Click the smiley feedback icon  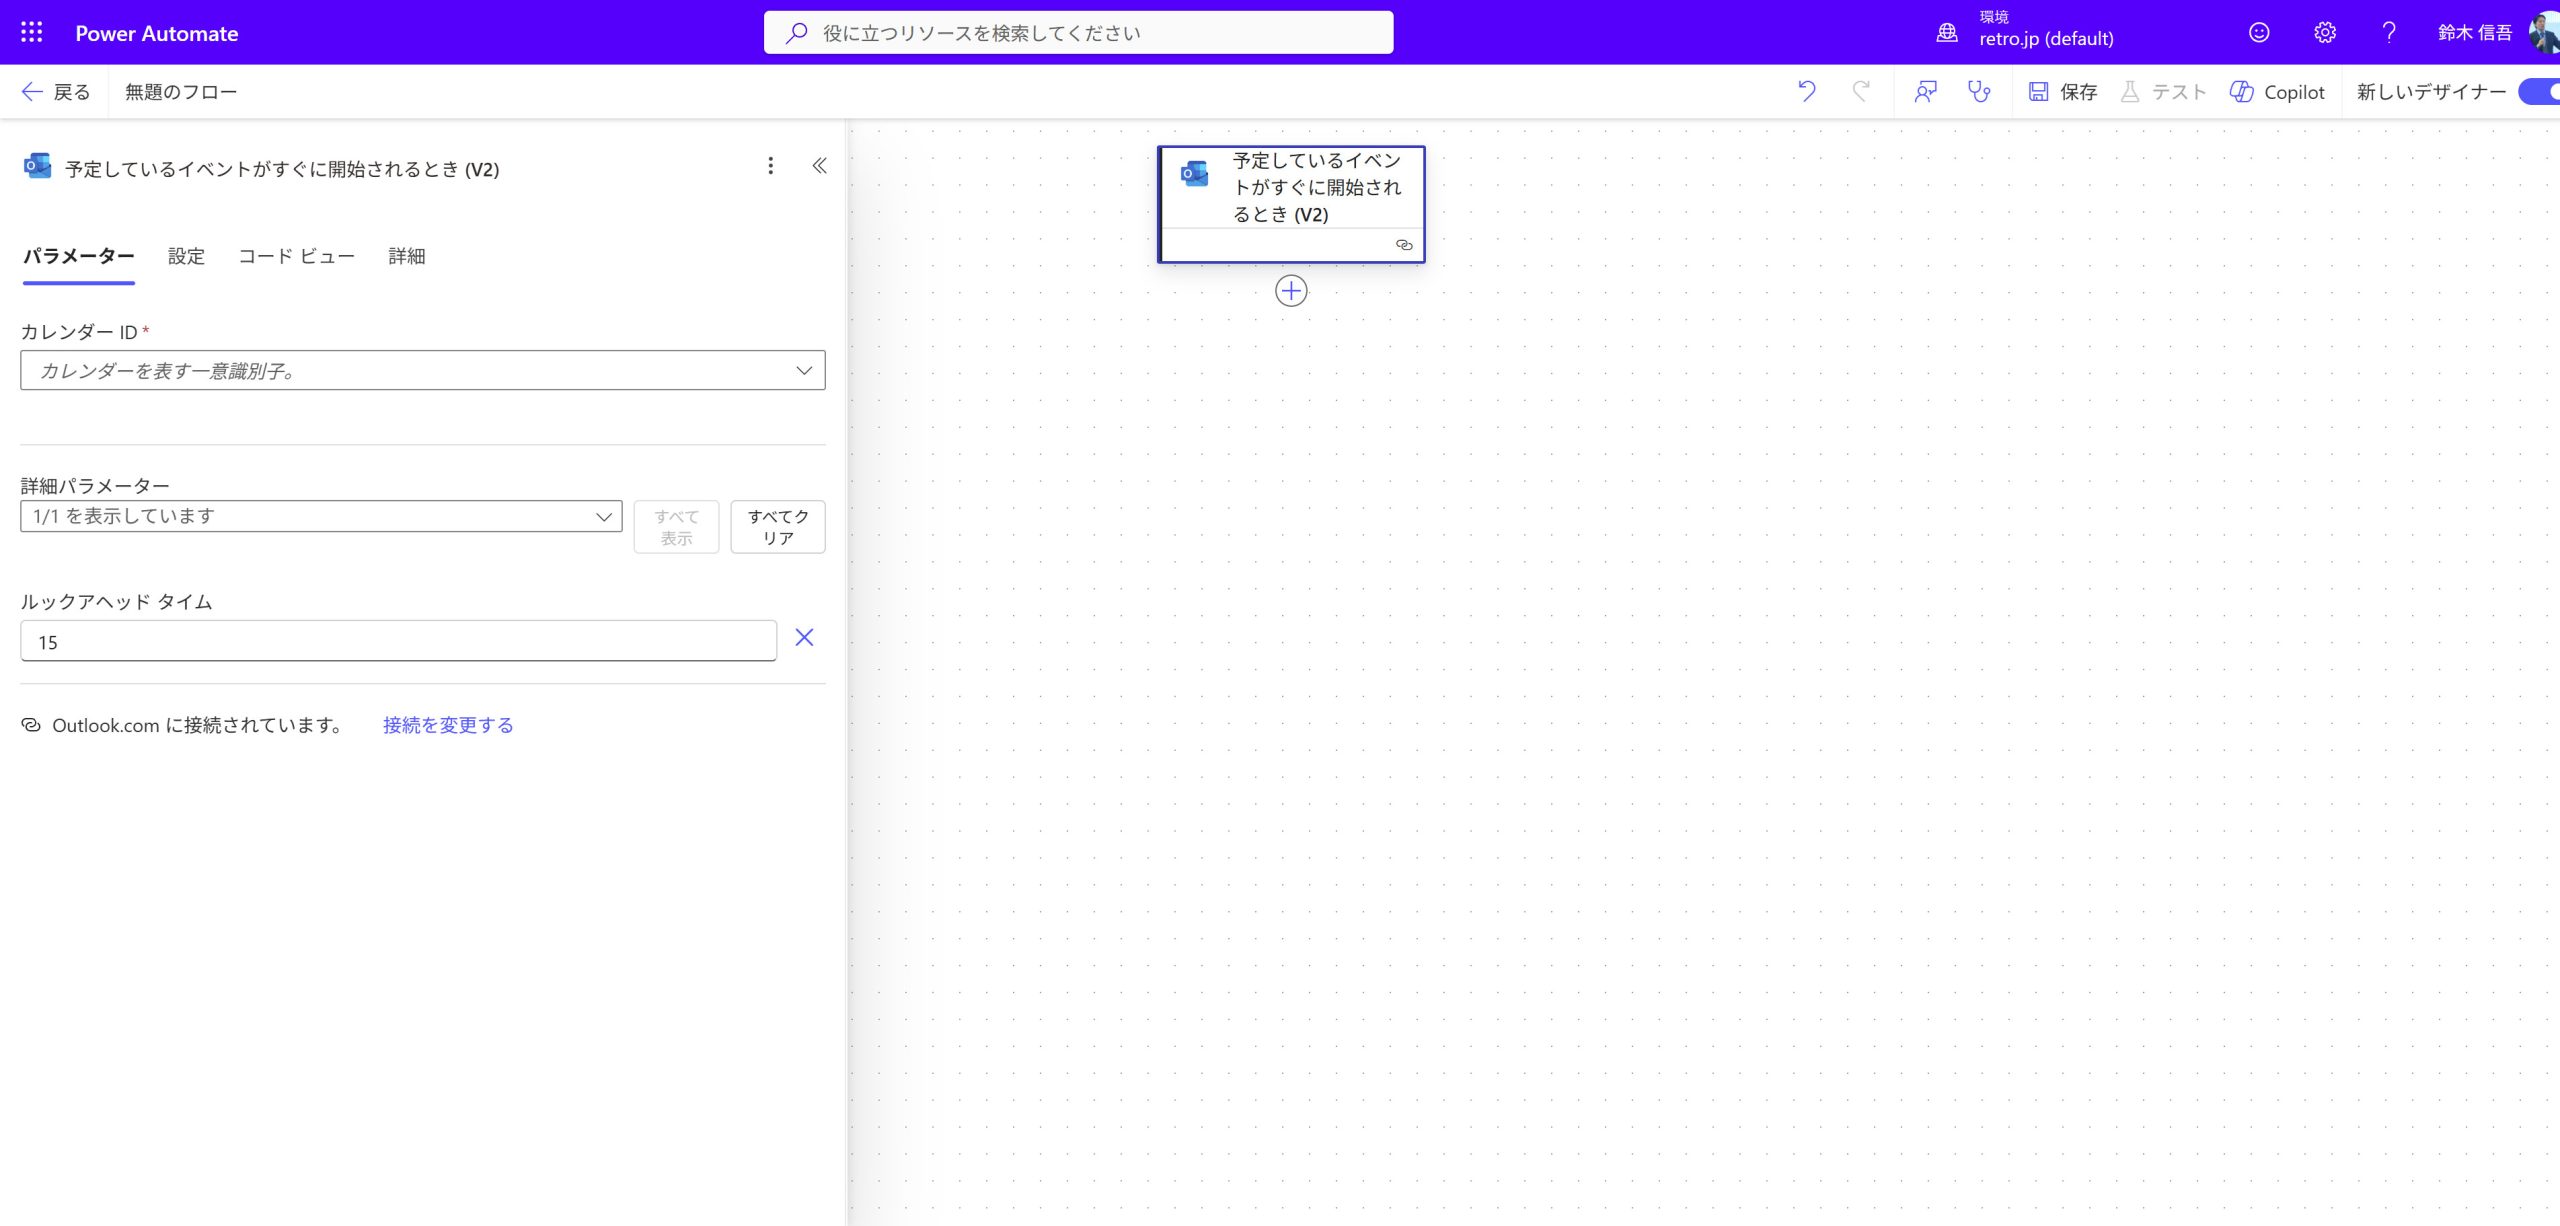(2259, 32)
